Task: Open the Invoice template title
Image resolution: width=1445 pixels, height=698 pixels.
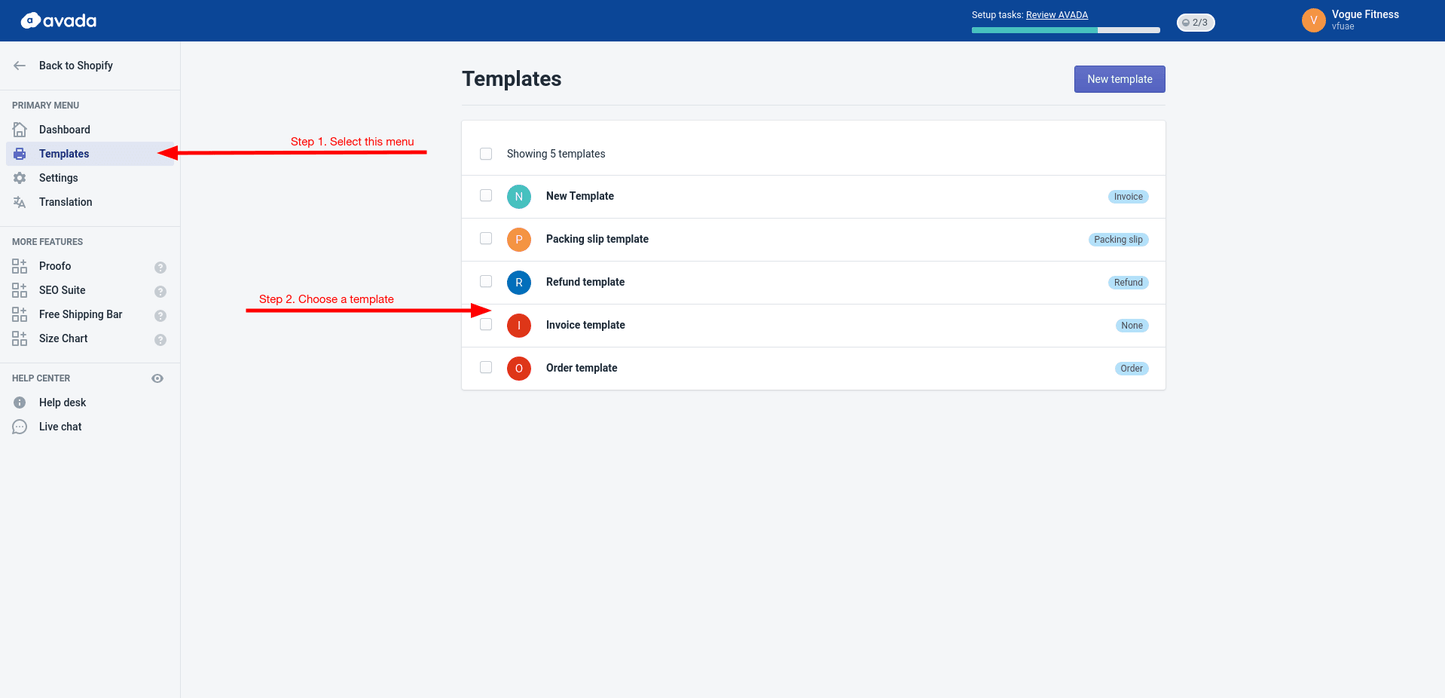Action: tap(585, 326)
